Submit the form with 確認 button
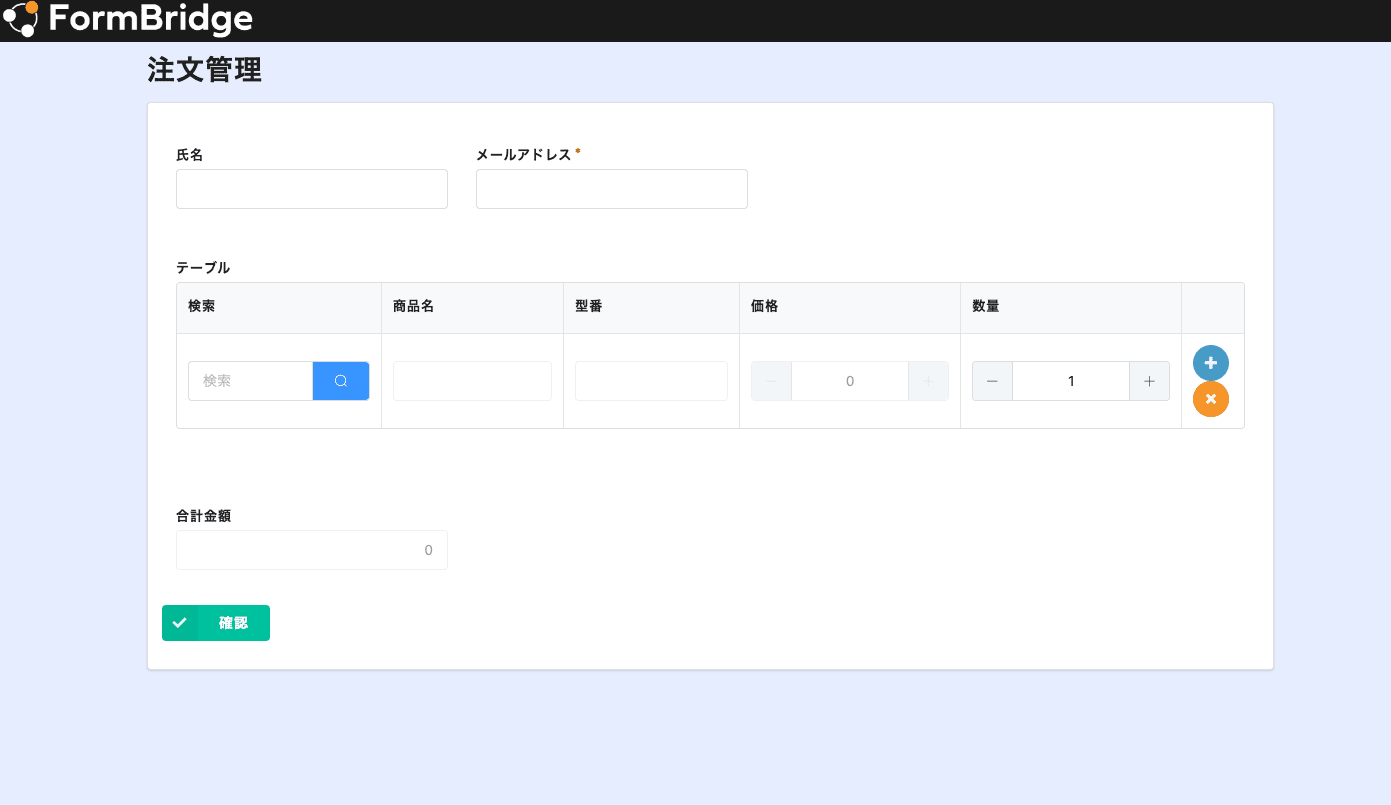Screen dimensions: 1391x805 (216, 623)
